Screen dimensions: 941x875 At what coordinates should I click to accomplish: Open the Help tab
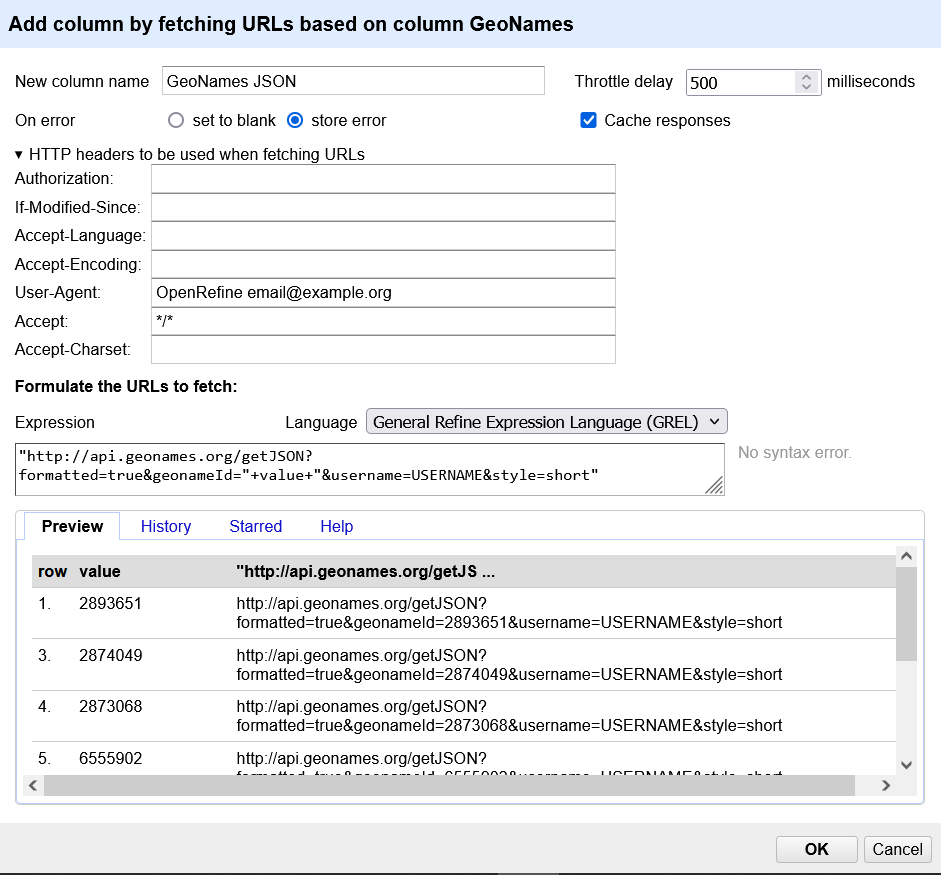(x=336, y=526)
